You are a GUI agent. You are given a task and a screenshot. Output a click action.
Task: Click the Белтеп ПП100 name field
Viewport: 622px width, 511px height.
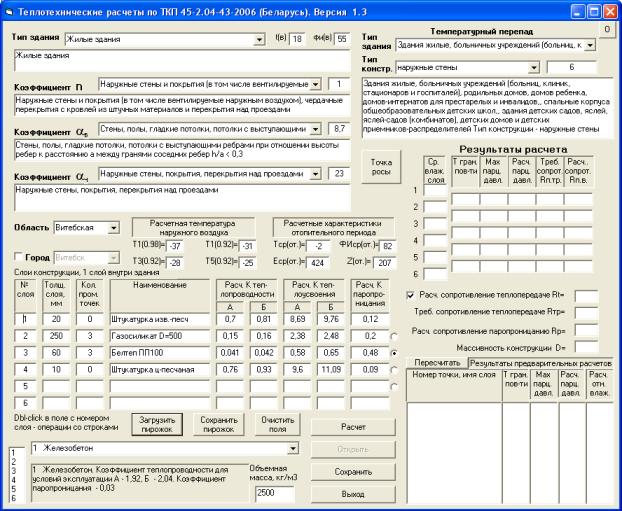160,353
